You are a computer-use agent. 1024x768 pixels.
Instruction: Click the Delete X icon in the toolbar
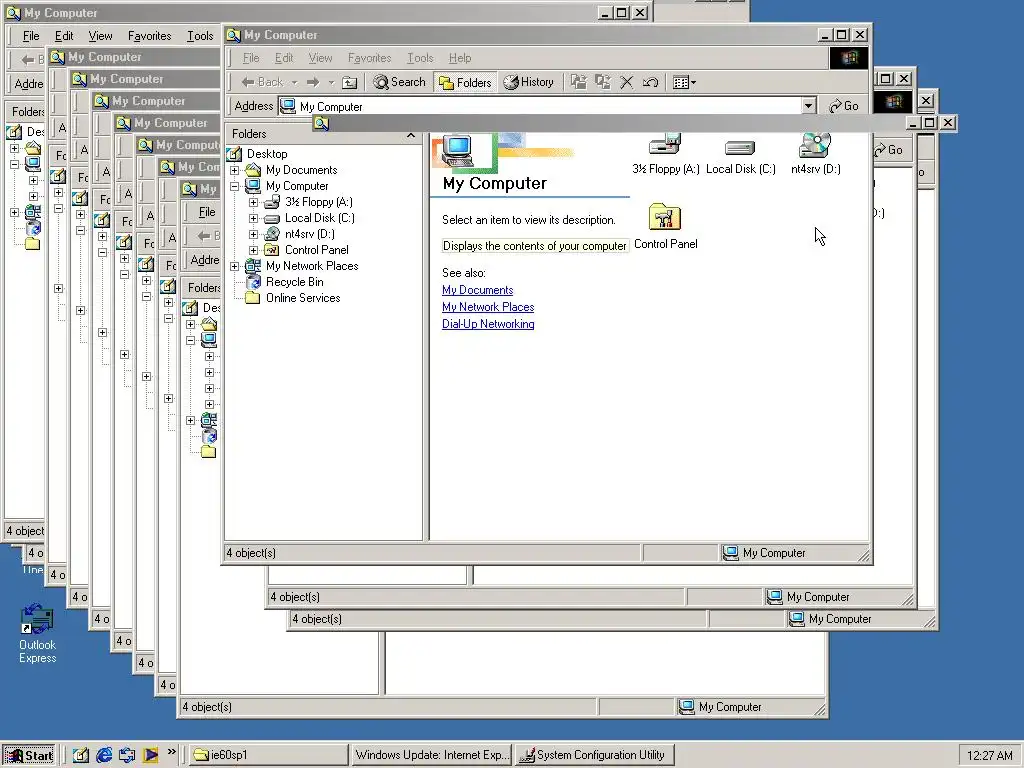(626, 82)
